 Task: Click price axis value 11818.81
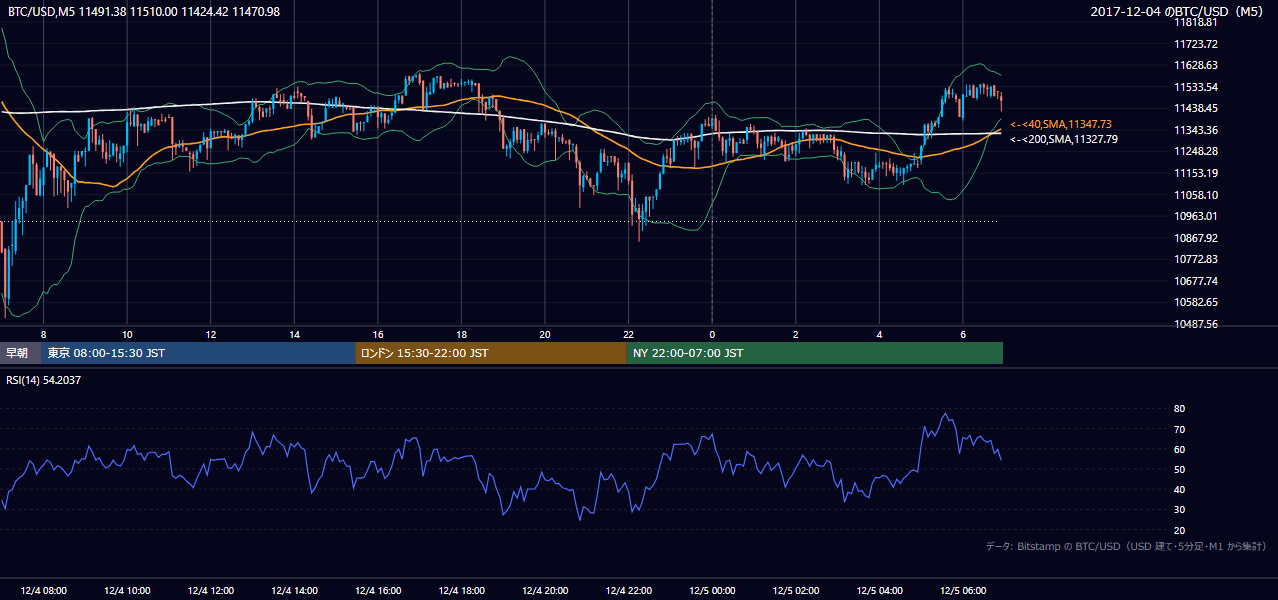point(1196,22)
